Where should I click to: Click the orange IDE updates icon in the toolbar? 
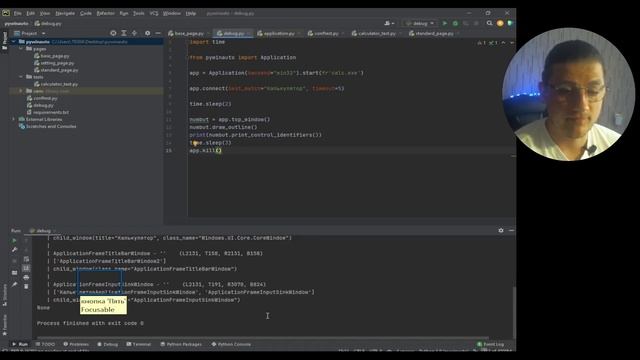[x=500, y=24]
